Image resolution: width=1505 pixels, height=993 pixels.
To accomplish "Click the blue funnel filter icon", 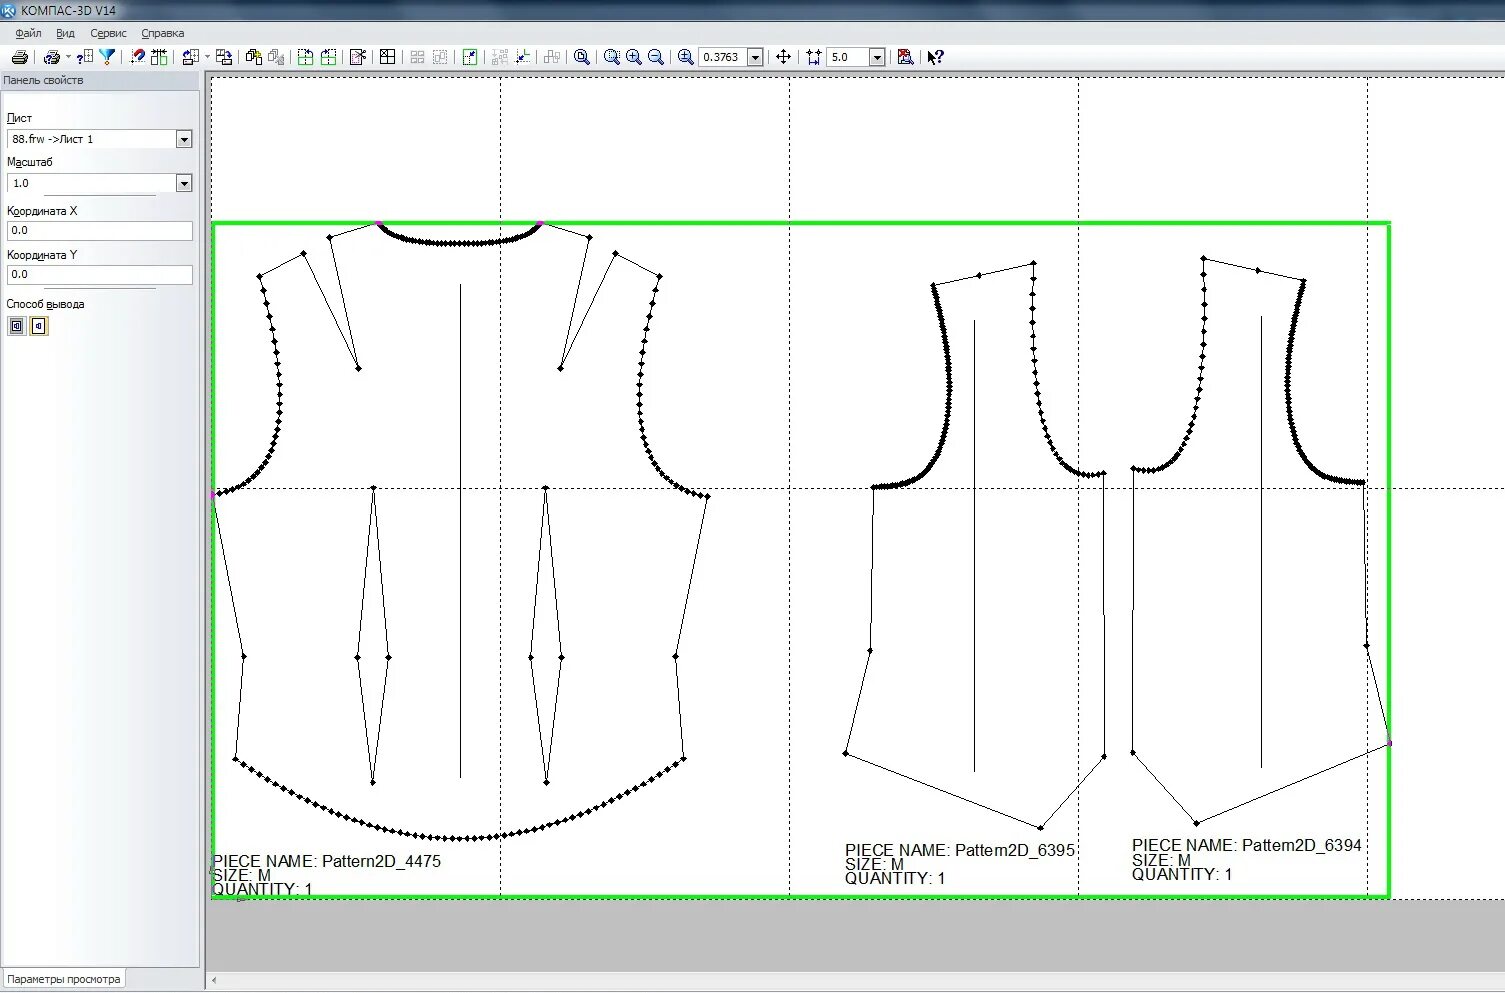I will [x=107, y=57].
